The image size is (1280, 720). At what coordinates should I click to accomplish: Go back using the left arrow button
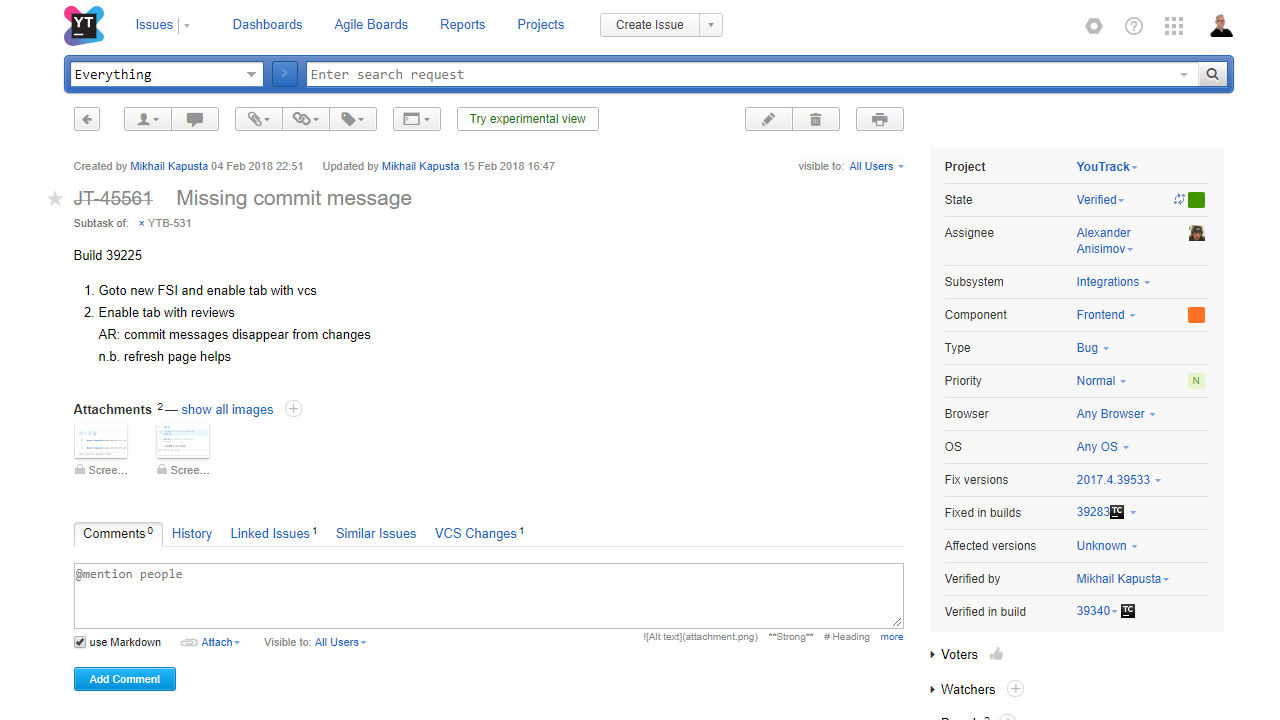tap(87, 119)
